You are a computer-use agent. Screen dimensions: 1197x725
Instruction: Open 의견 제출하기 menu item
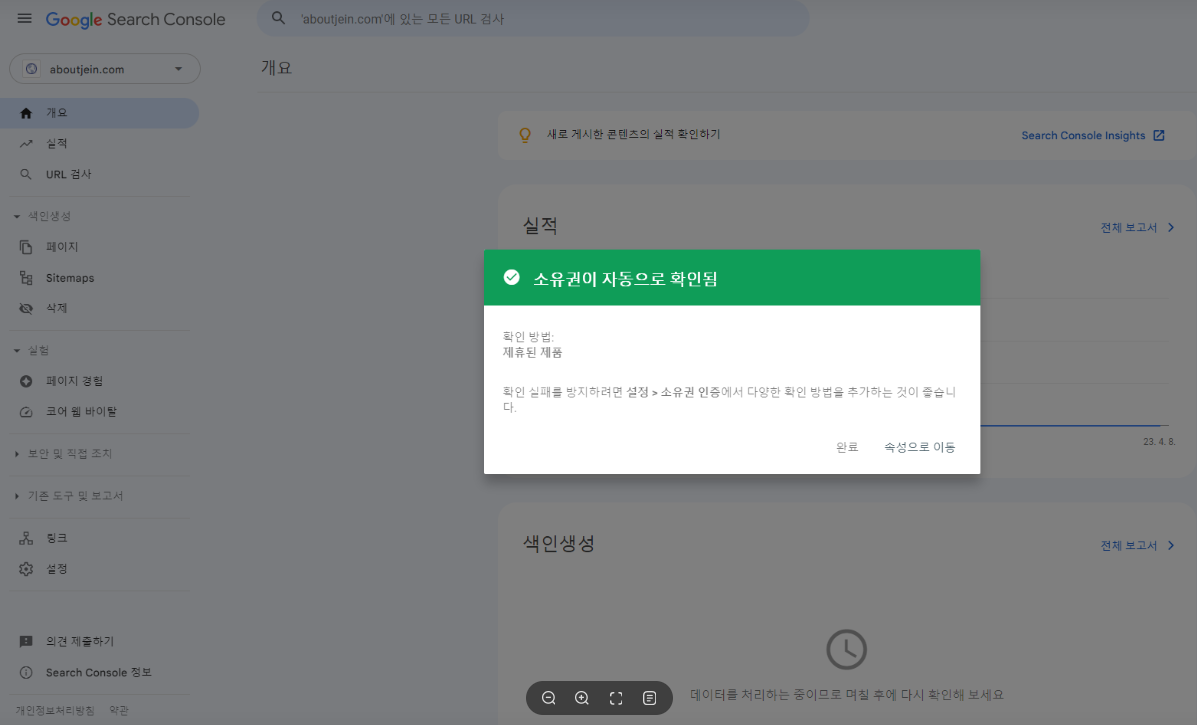coord(99,642)
